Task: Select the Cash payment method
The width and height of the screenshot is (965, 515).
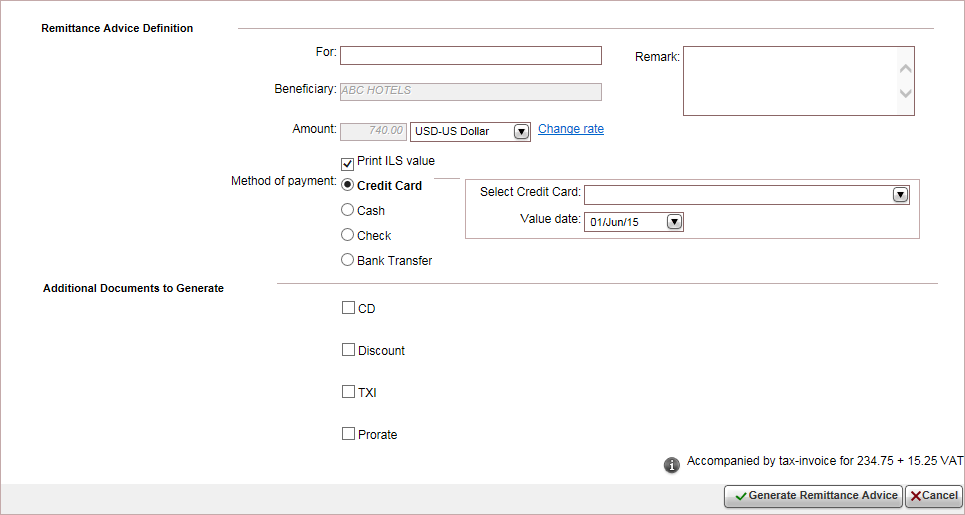Action: click(348, 210)
